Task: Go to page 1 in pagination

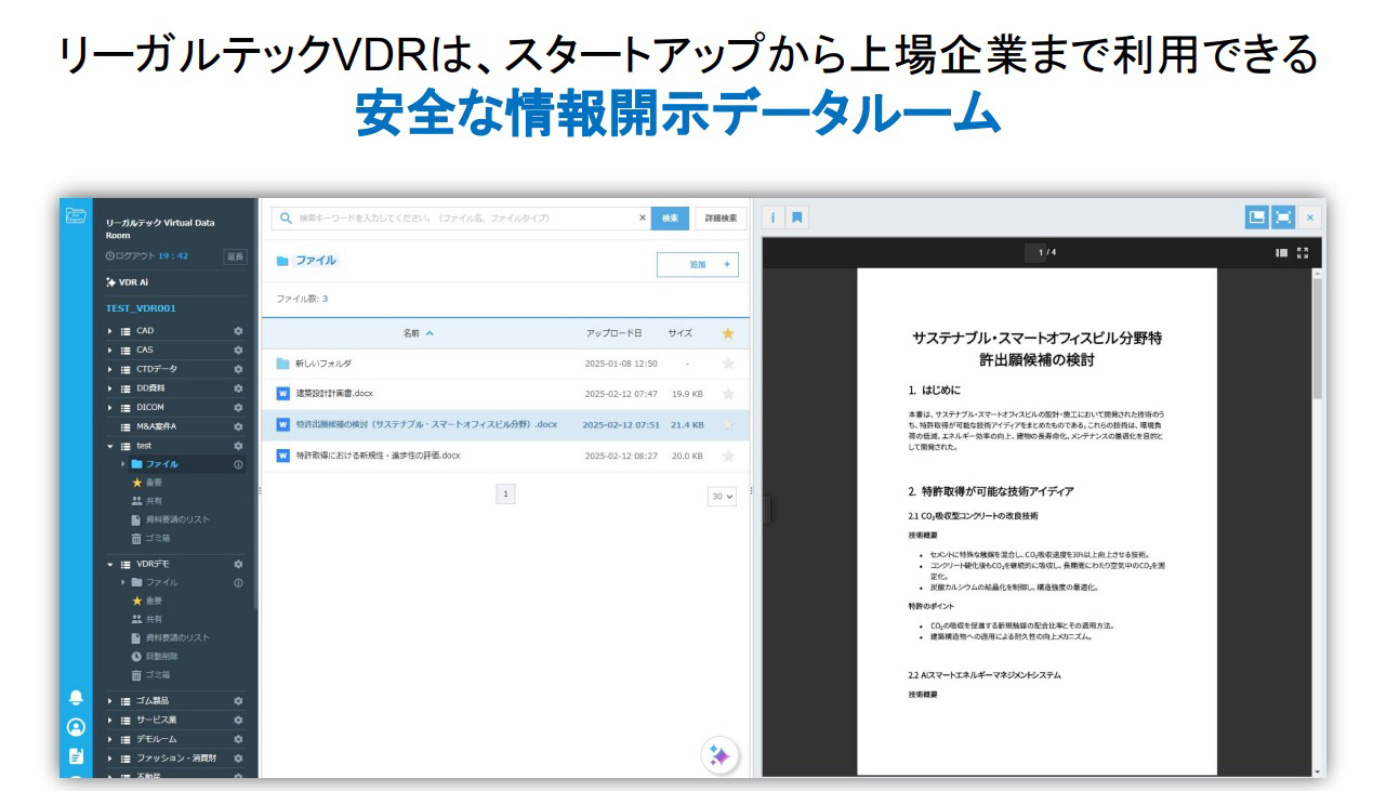Action: tap(506, 494)
